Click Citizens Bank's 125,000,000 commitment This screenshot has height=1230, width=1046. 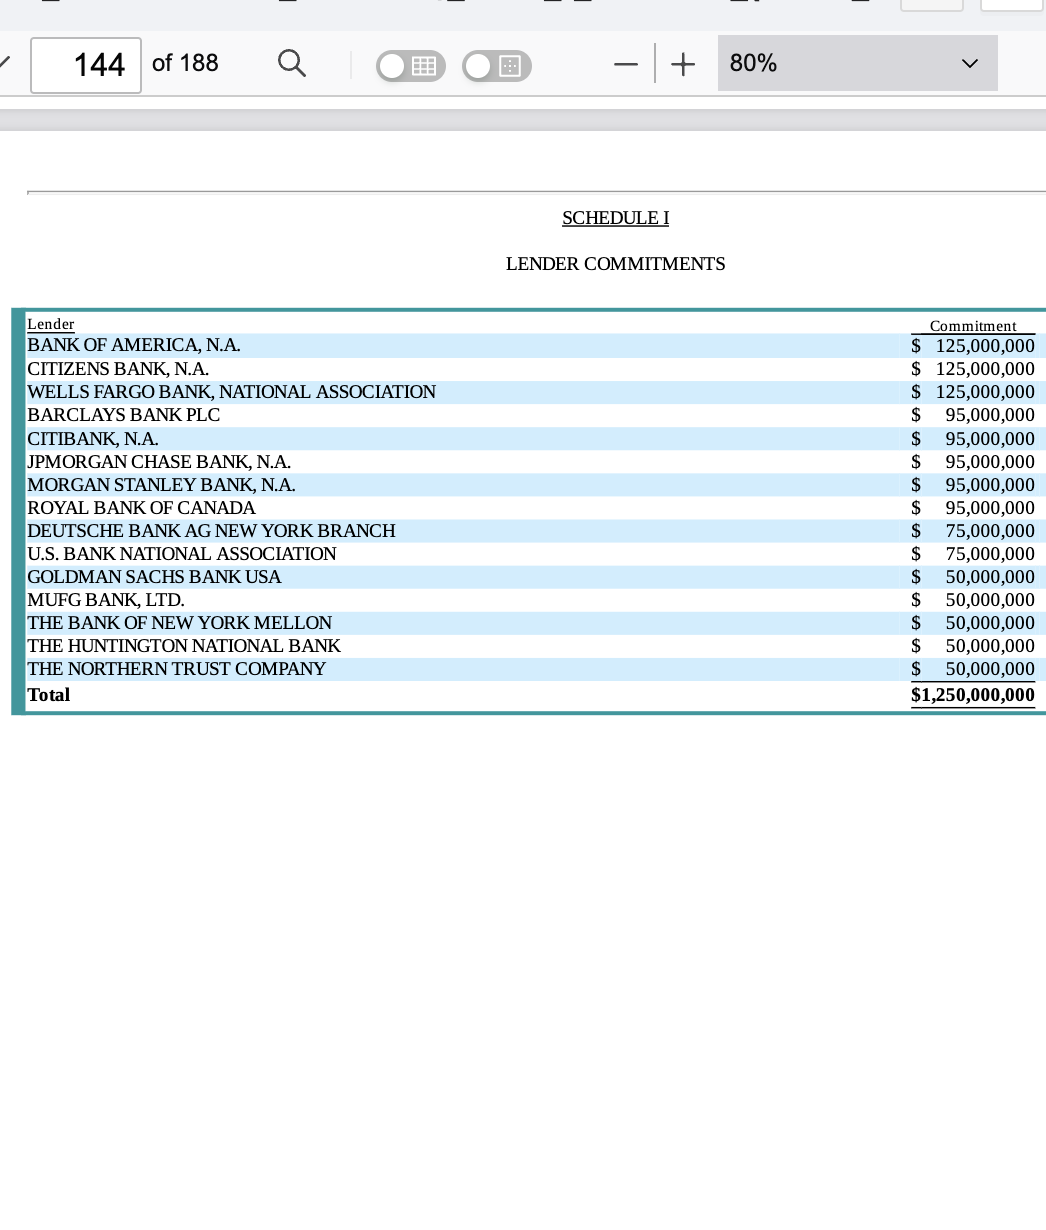tap(985, 369)
